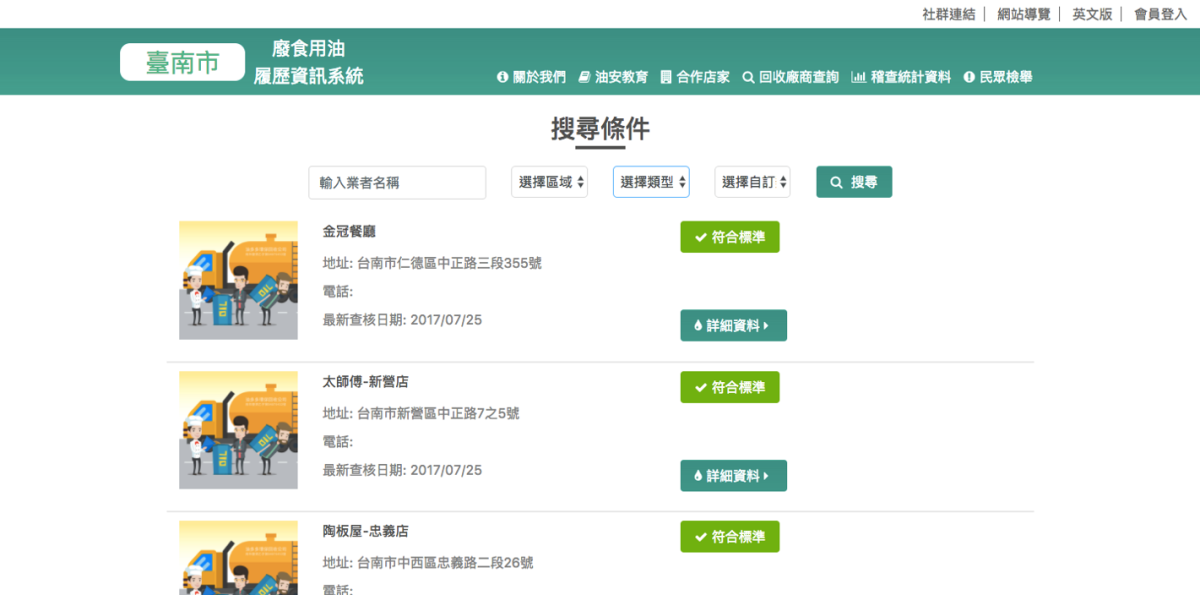Click the 臺南市 logo badge
Screen dimensions: 1200x595
tap(182, 62)
